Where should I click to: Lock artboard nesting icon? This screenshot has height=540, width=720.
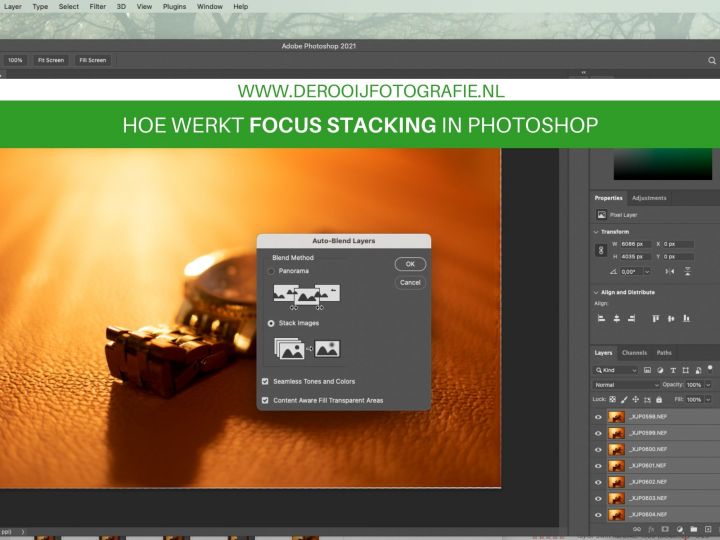pos(647,399)
